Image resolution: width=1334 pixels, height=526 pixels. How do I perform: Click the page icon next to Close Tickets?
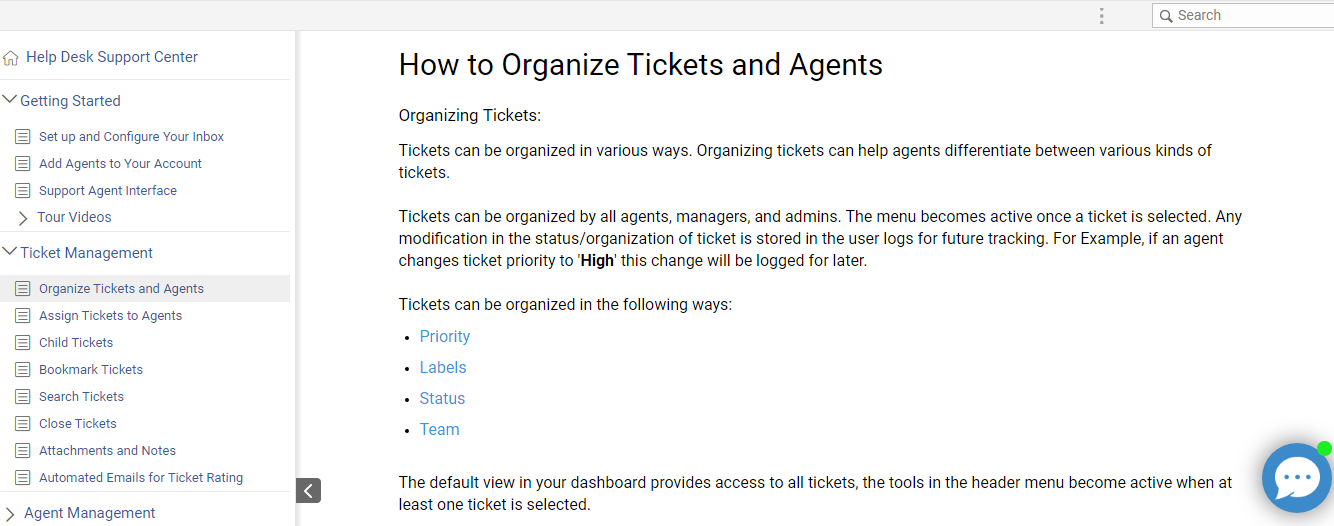click(23, 424)
